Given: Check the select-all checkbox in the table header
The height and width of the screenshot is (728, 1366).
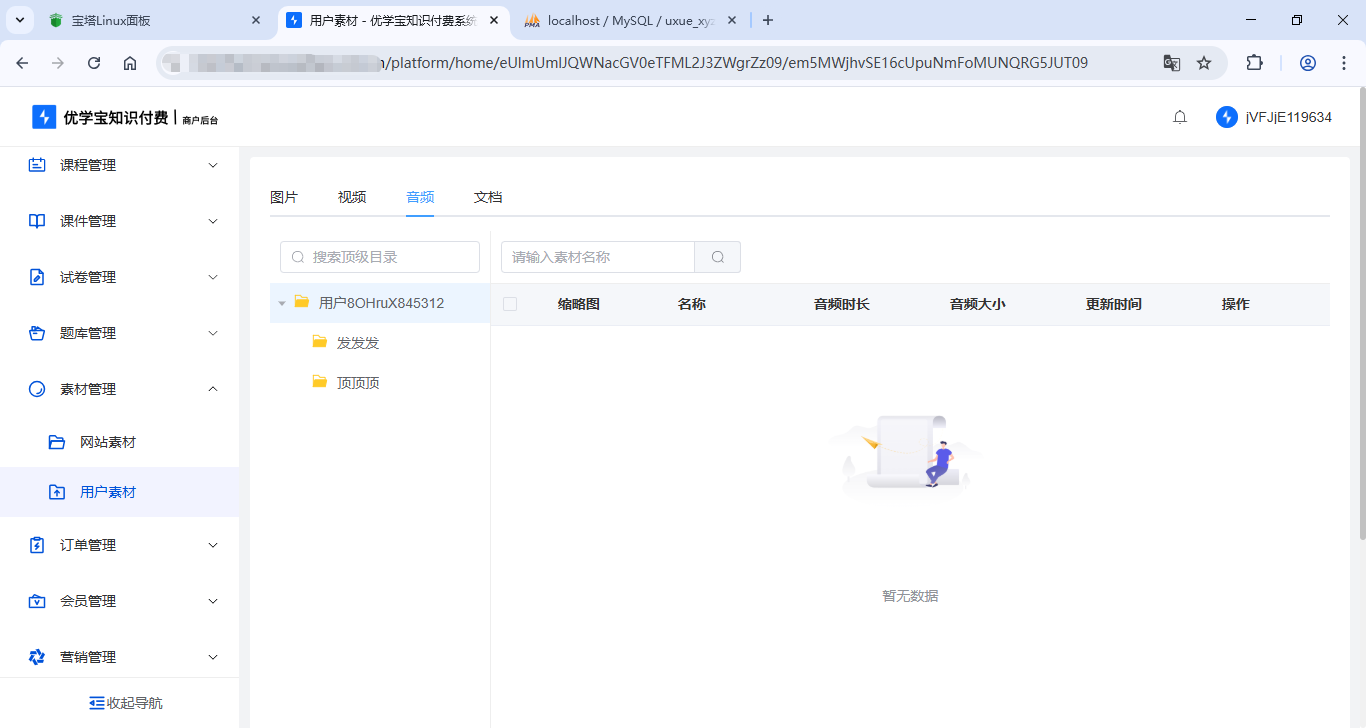Looking at the screenshot, I should click(510, 303).
